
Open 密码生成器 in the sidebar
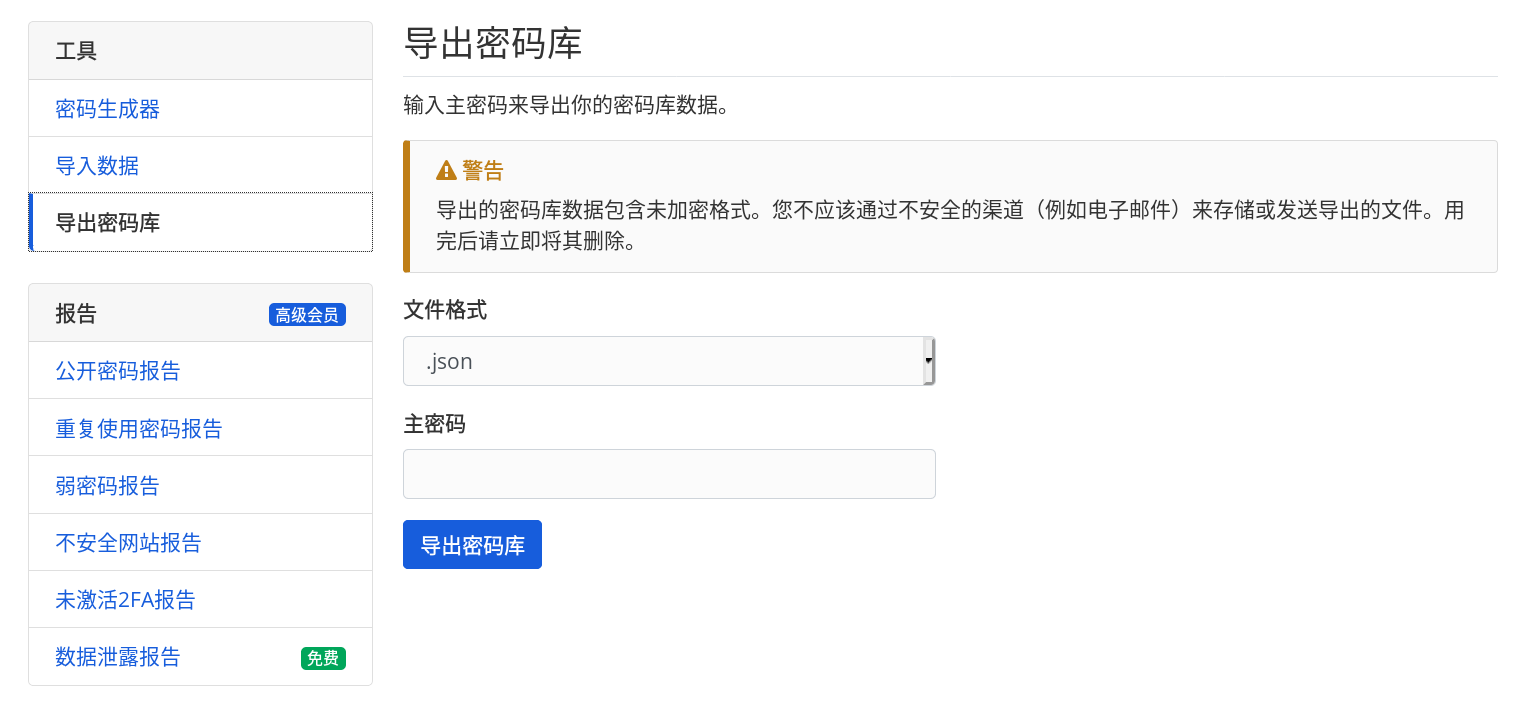click(x=108, y=109)
